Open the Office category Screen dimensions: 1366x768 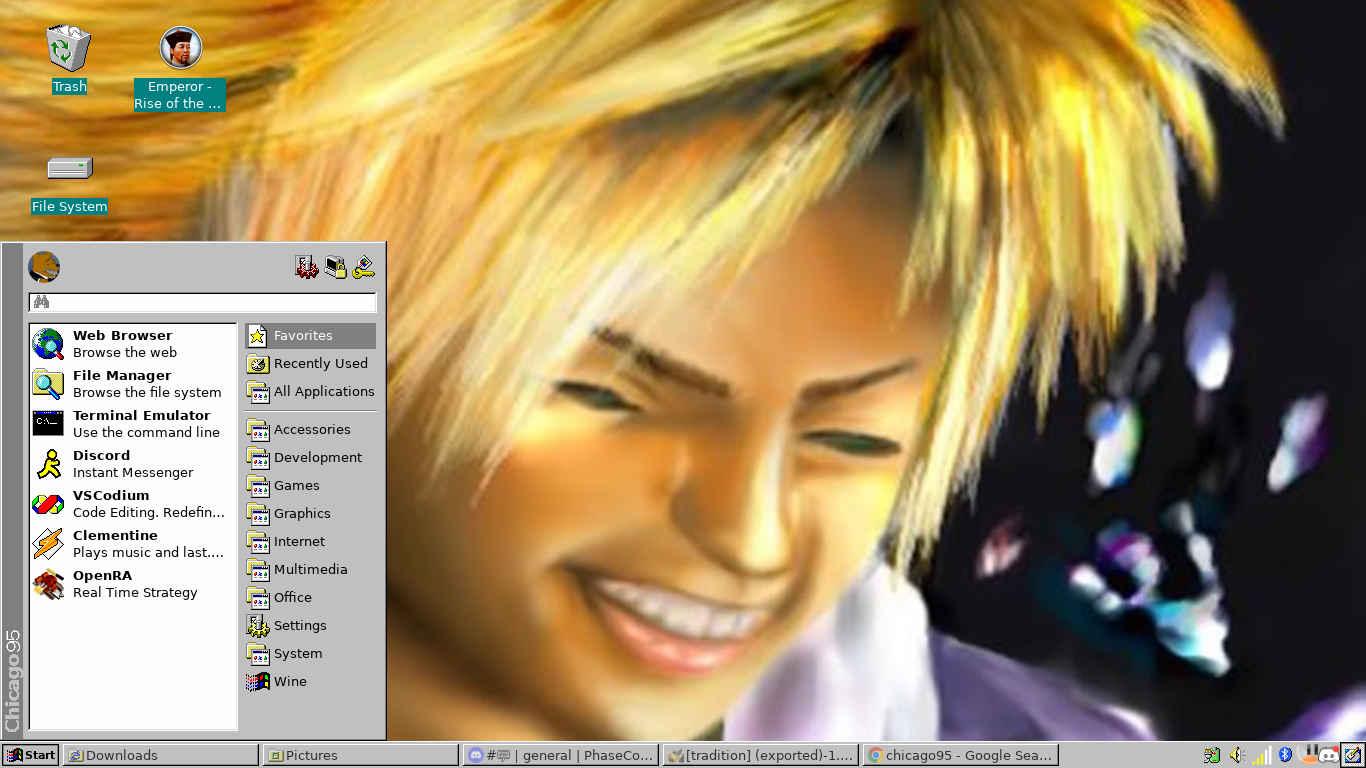tap(311, 598)
